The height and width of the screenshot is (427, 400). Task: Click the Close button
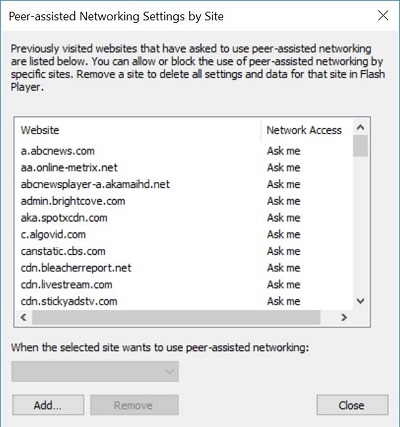click(x=352, y=405)
